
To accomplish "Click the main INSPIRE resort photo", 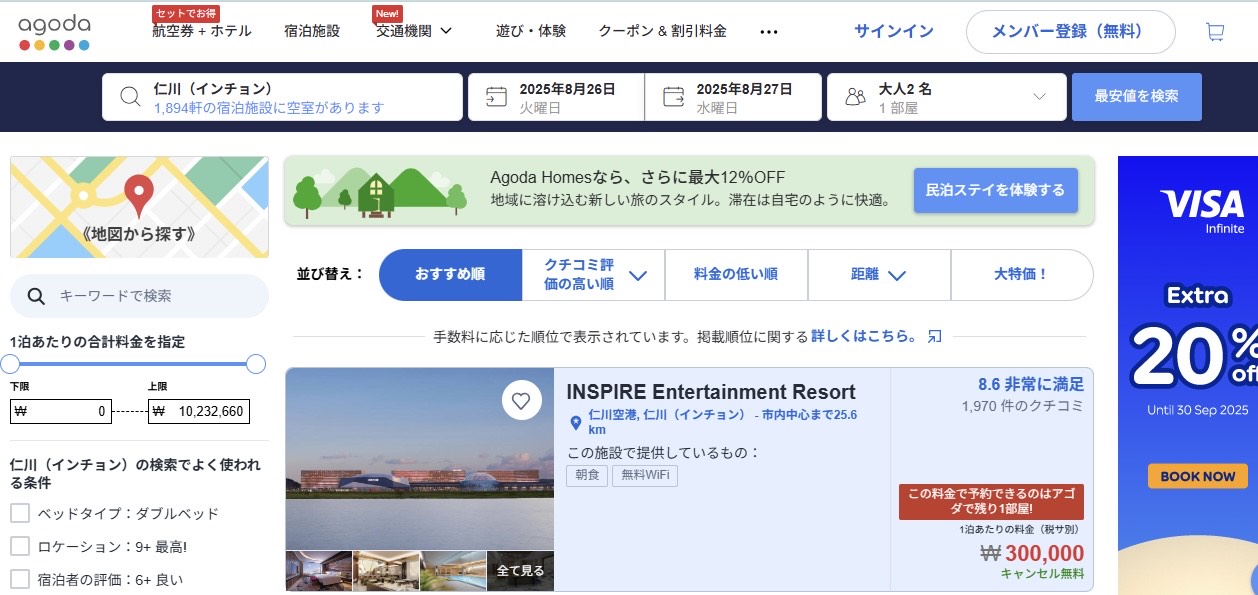I will (x=420, y=459).
